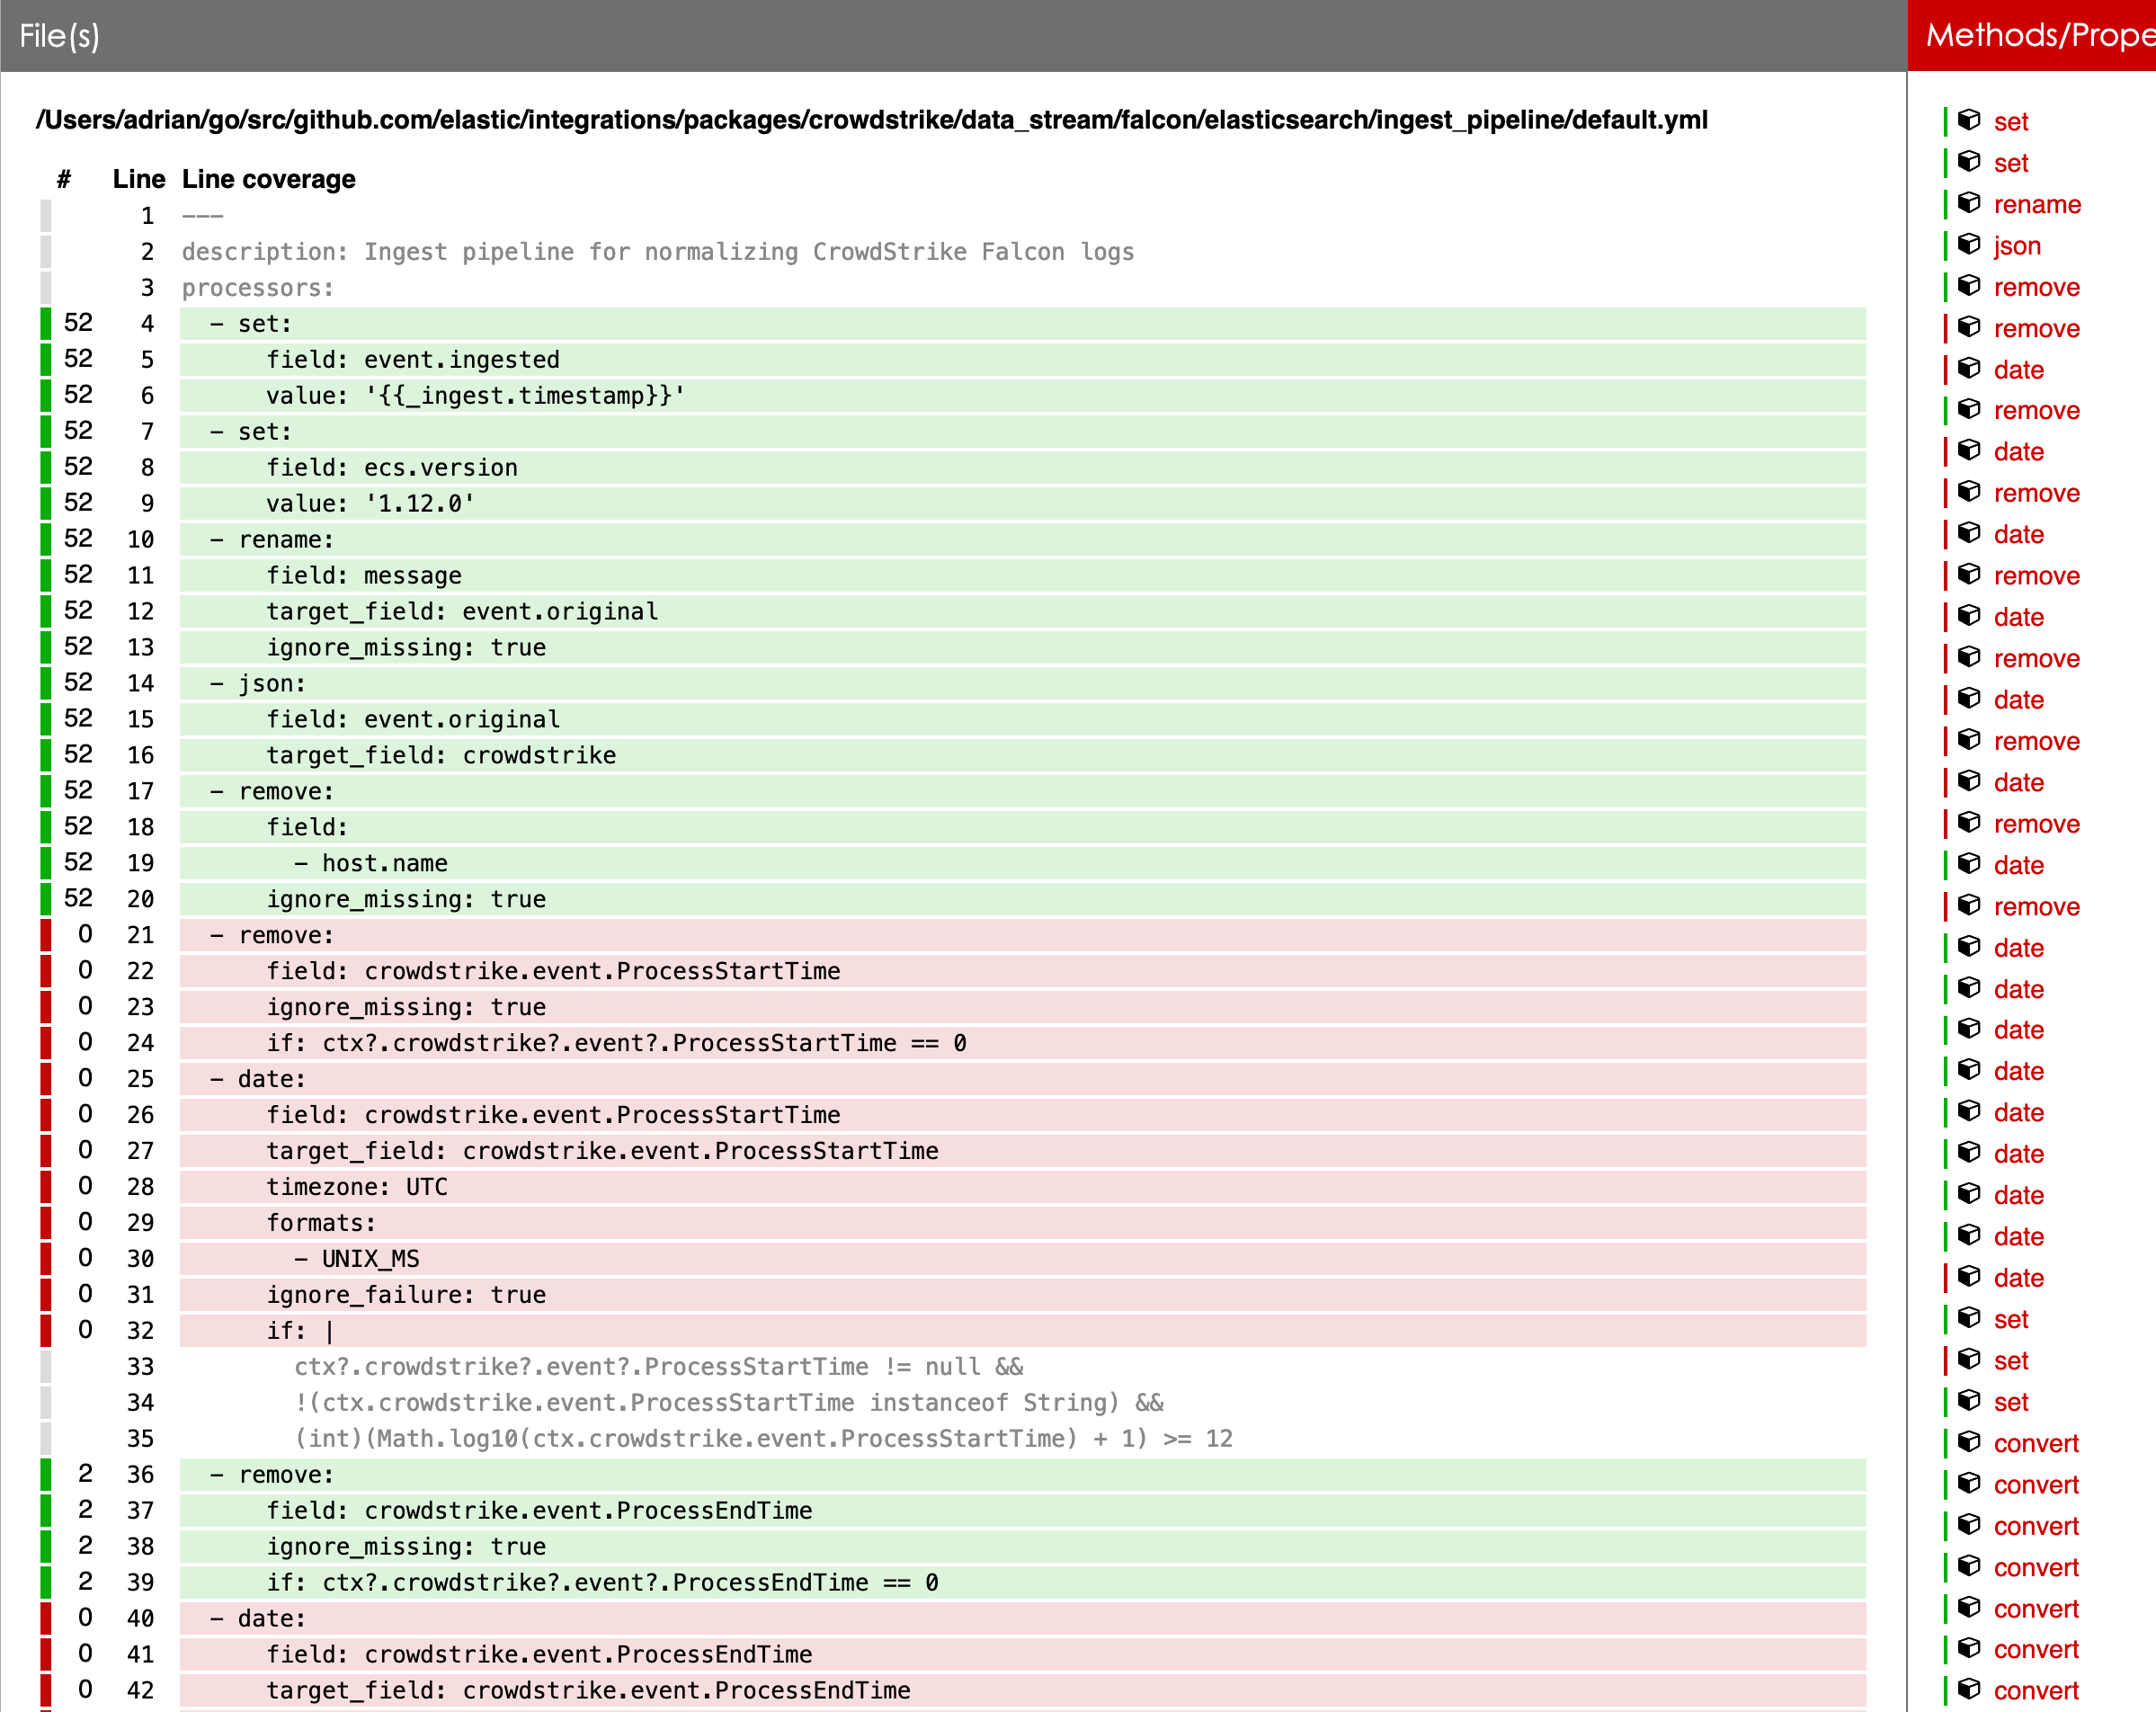Viewport: 2156px width, 1712px height.
Task: Click the red coverage bar at line 21
Action: point(46,934)
